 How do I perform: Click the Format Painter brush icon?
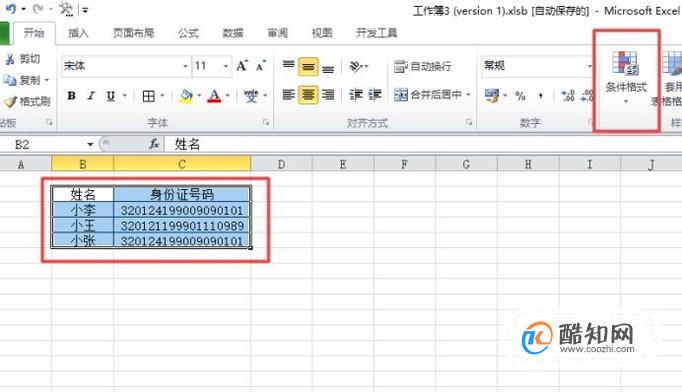coord(10,102)
